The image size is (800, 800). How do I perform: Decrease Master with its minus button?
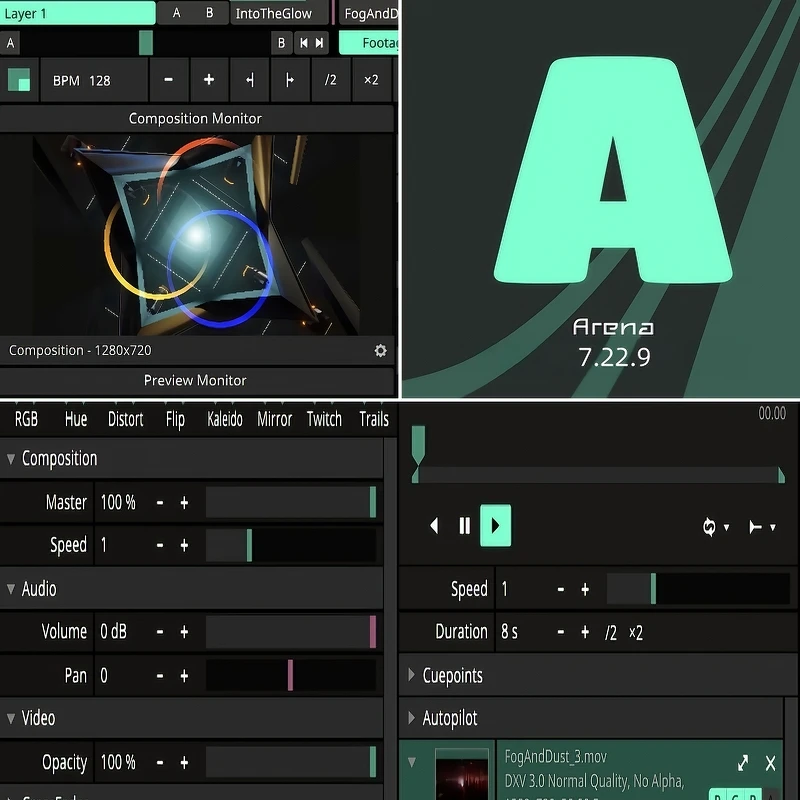[160, 503]
